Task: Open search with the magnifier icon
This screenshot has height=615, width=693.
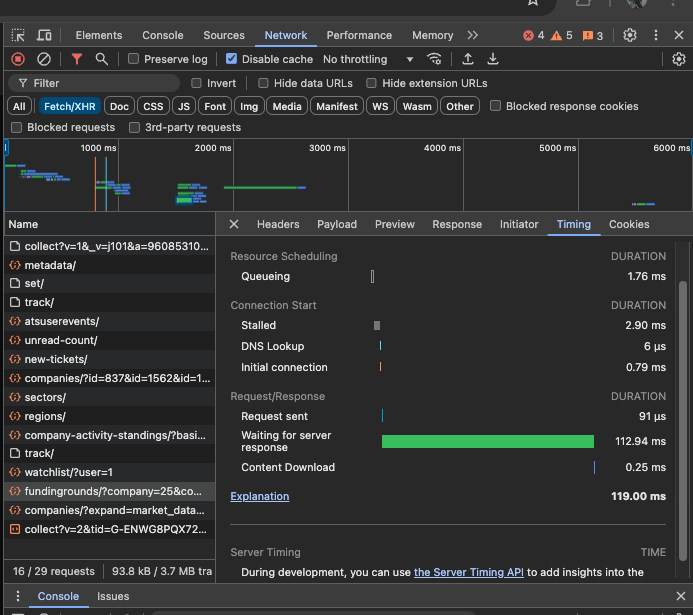Action: 101,59
